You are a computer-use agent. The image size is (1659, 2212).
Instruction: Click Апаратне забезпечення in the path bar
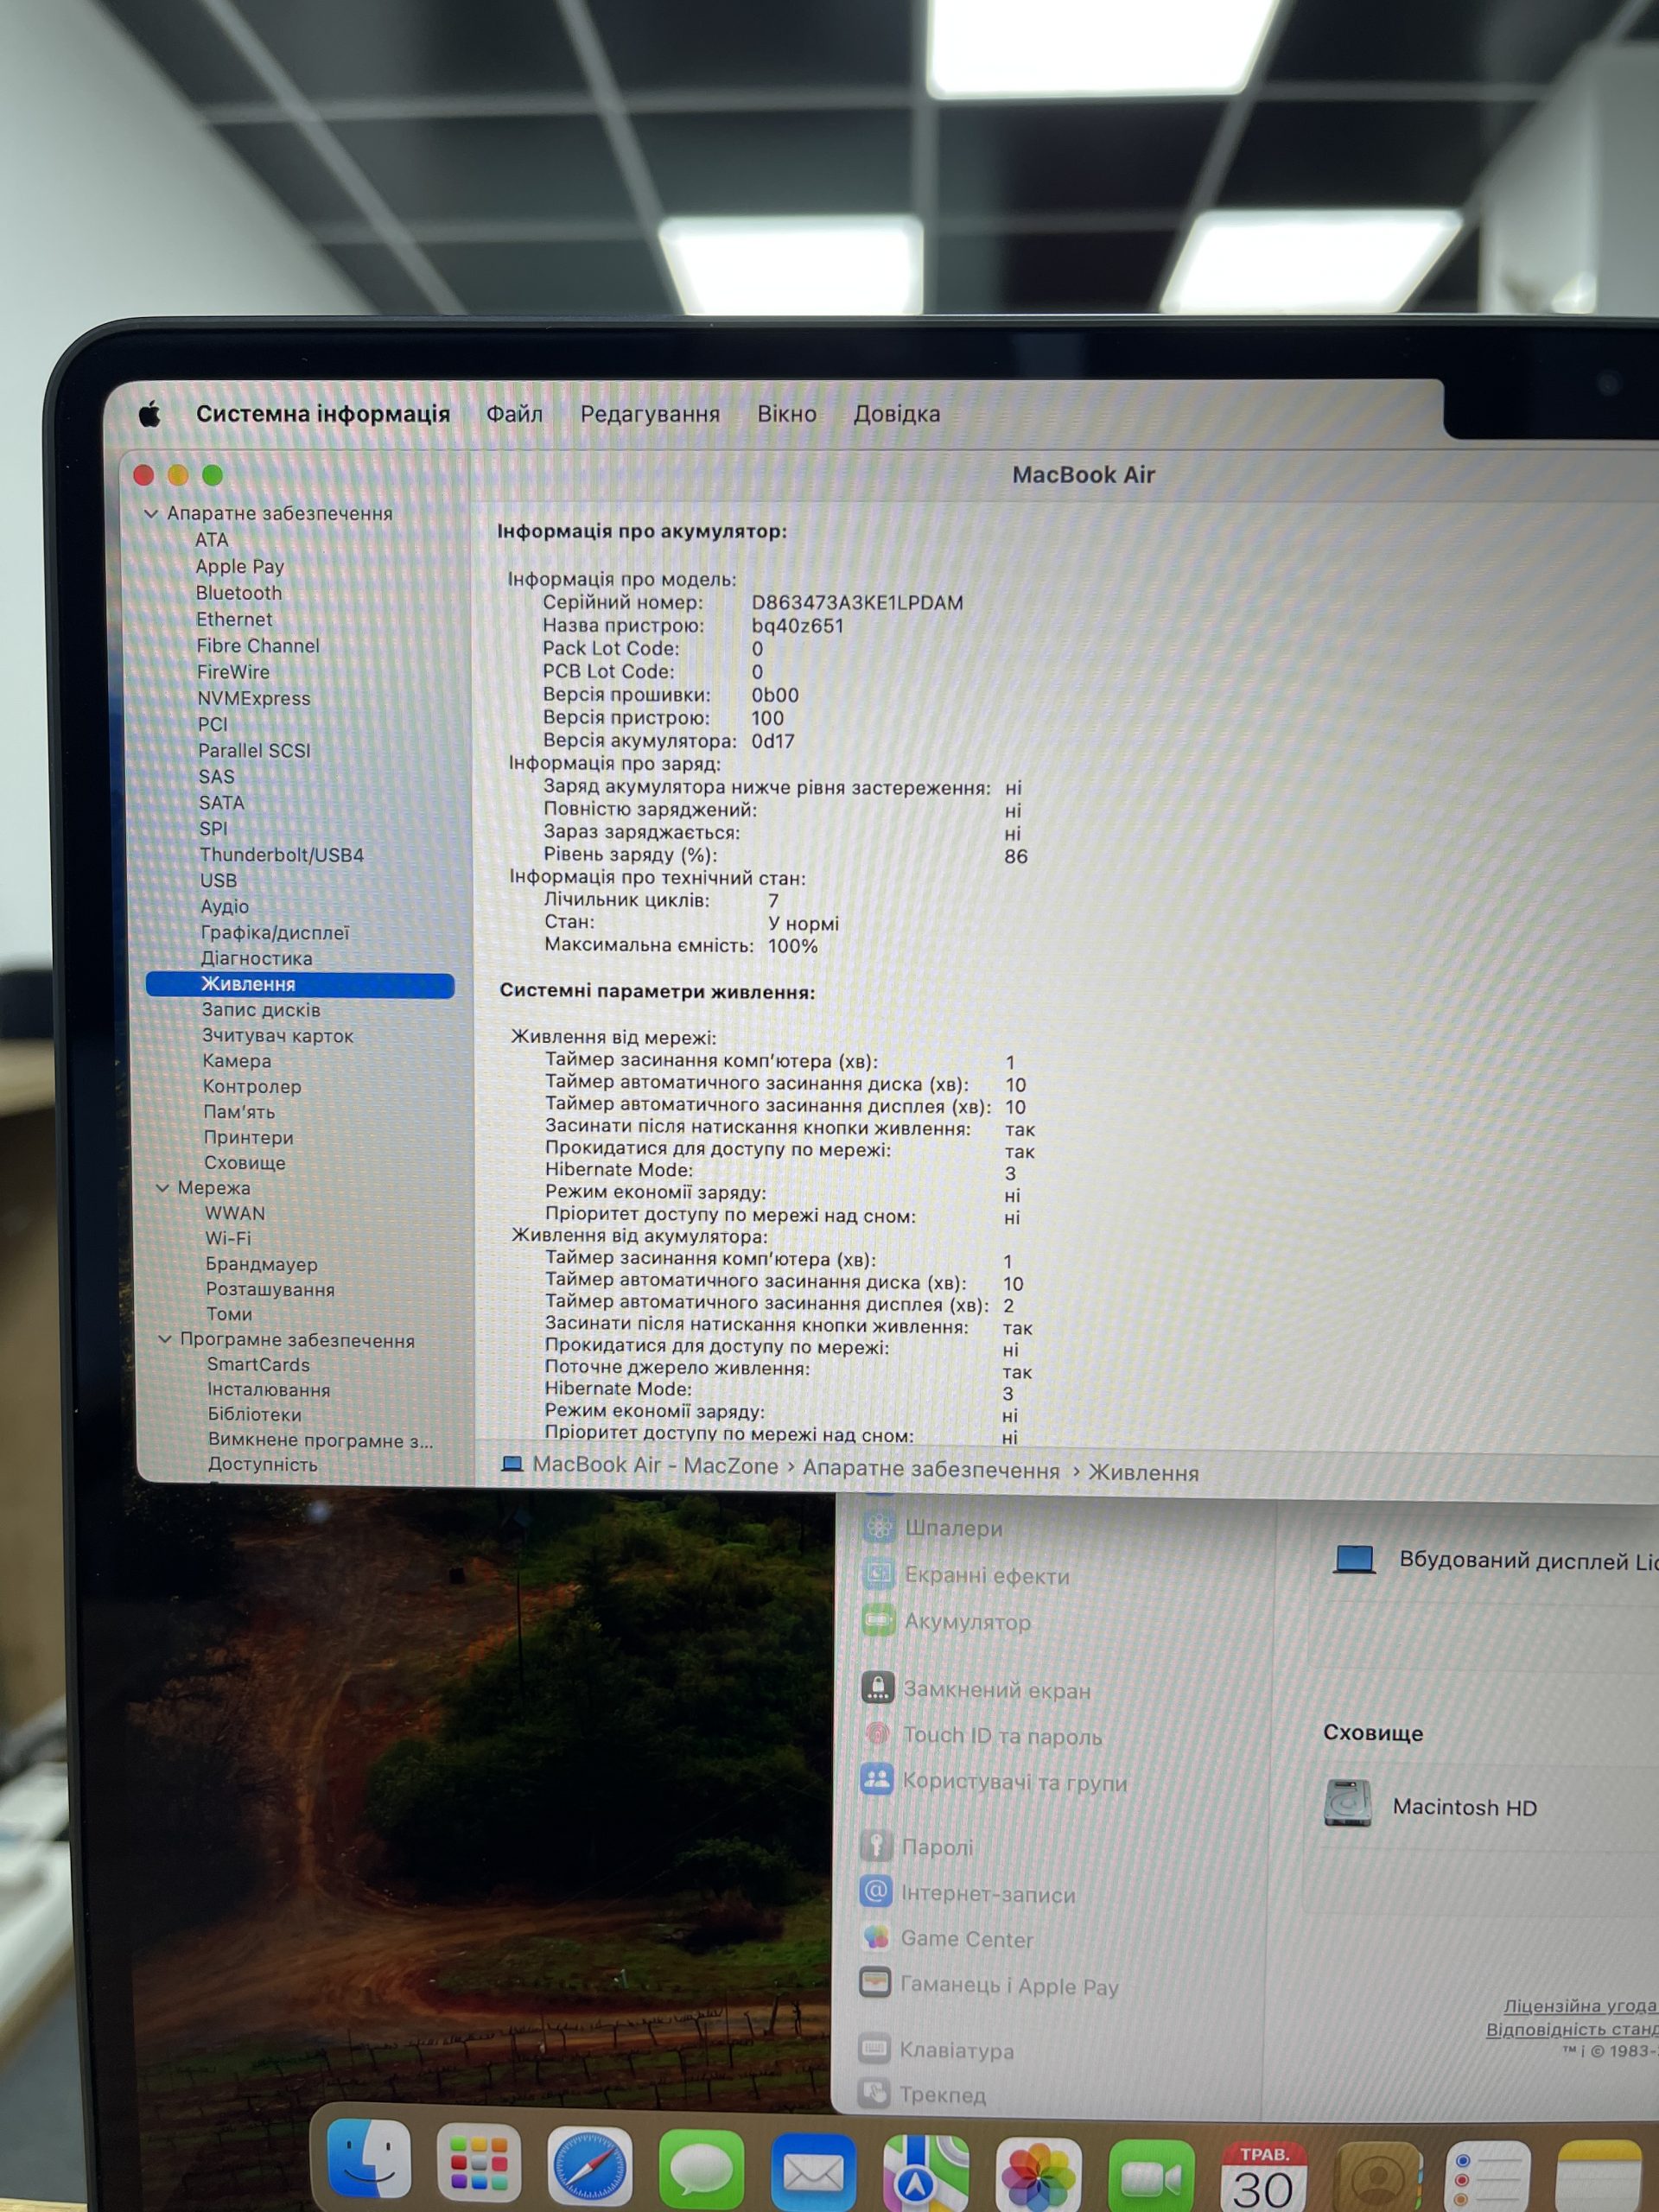pos(931,1469)
